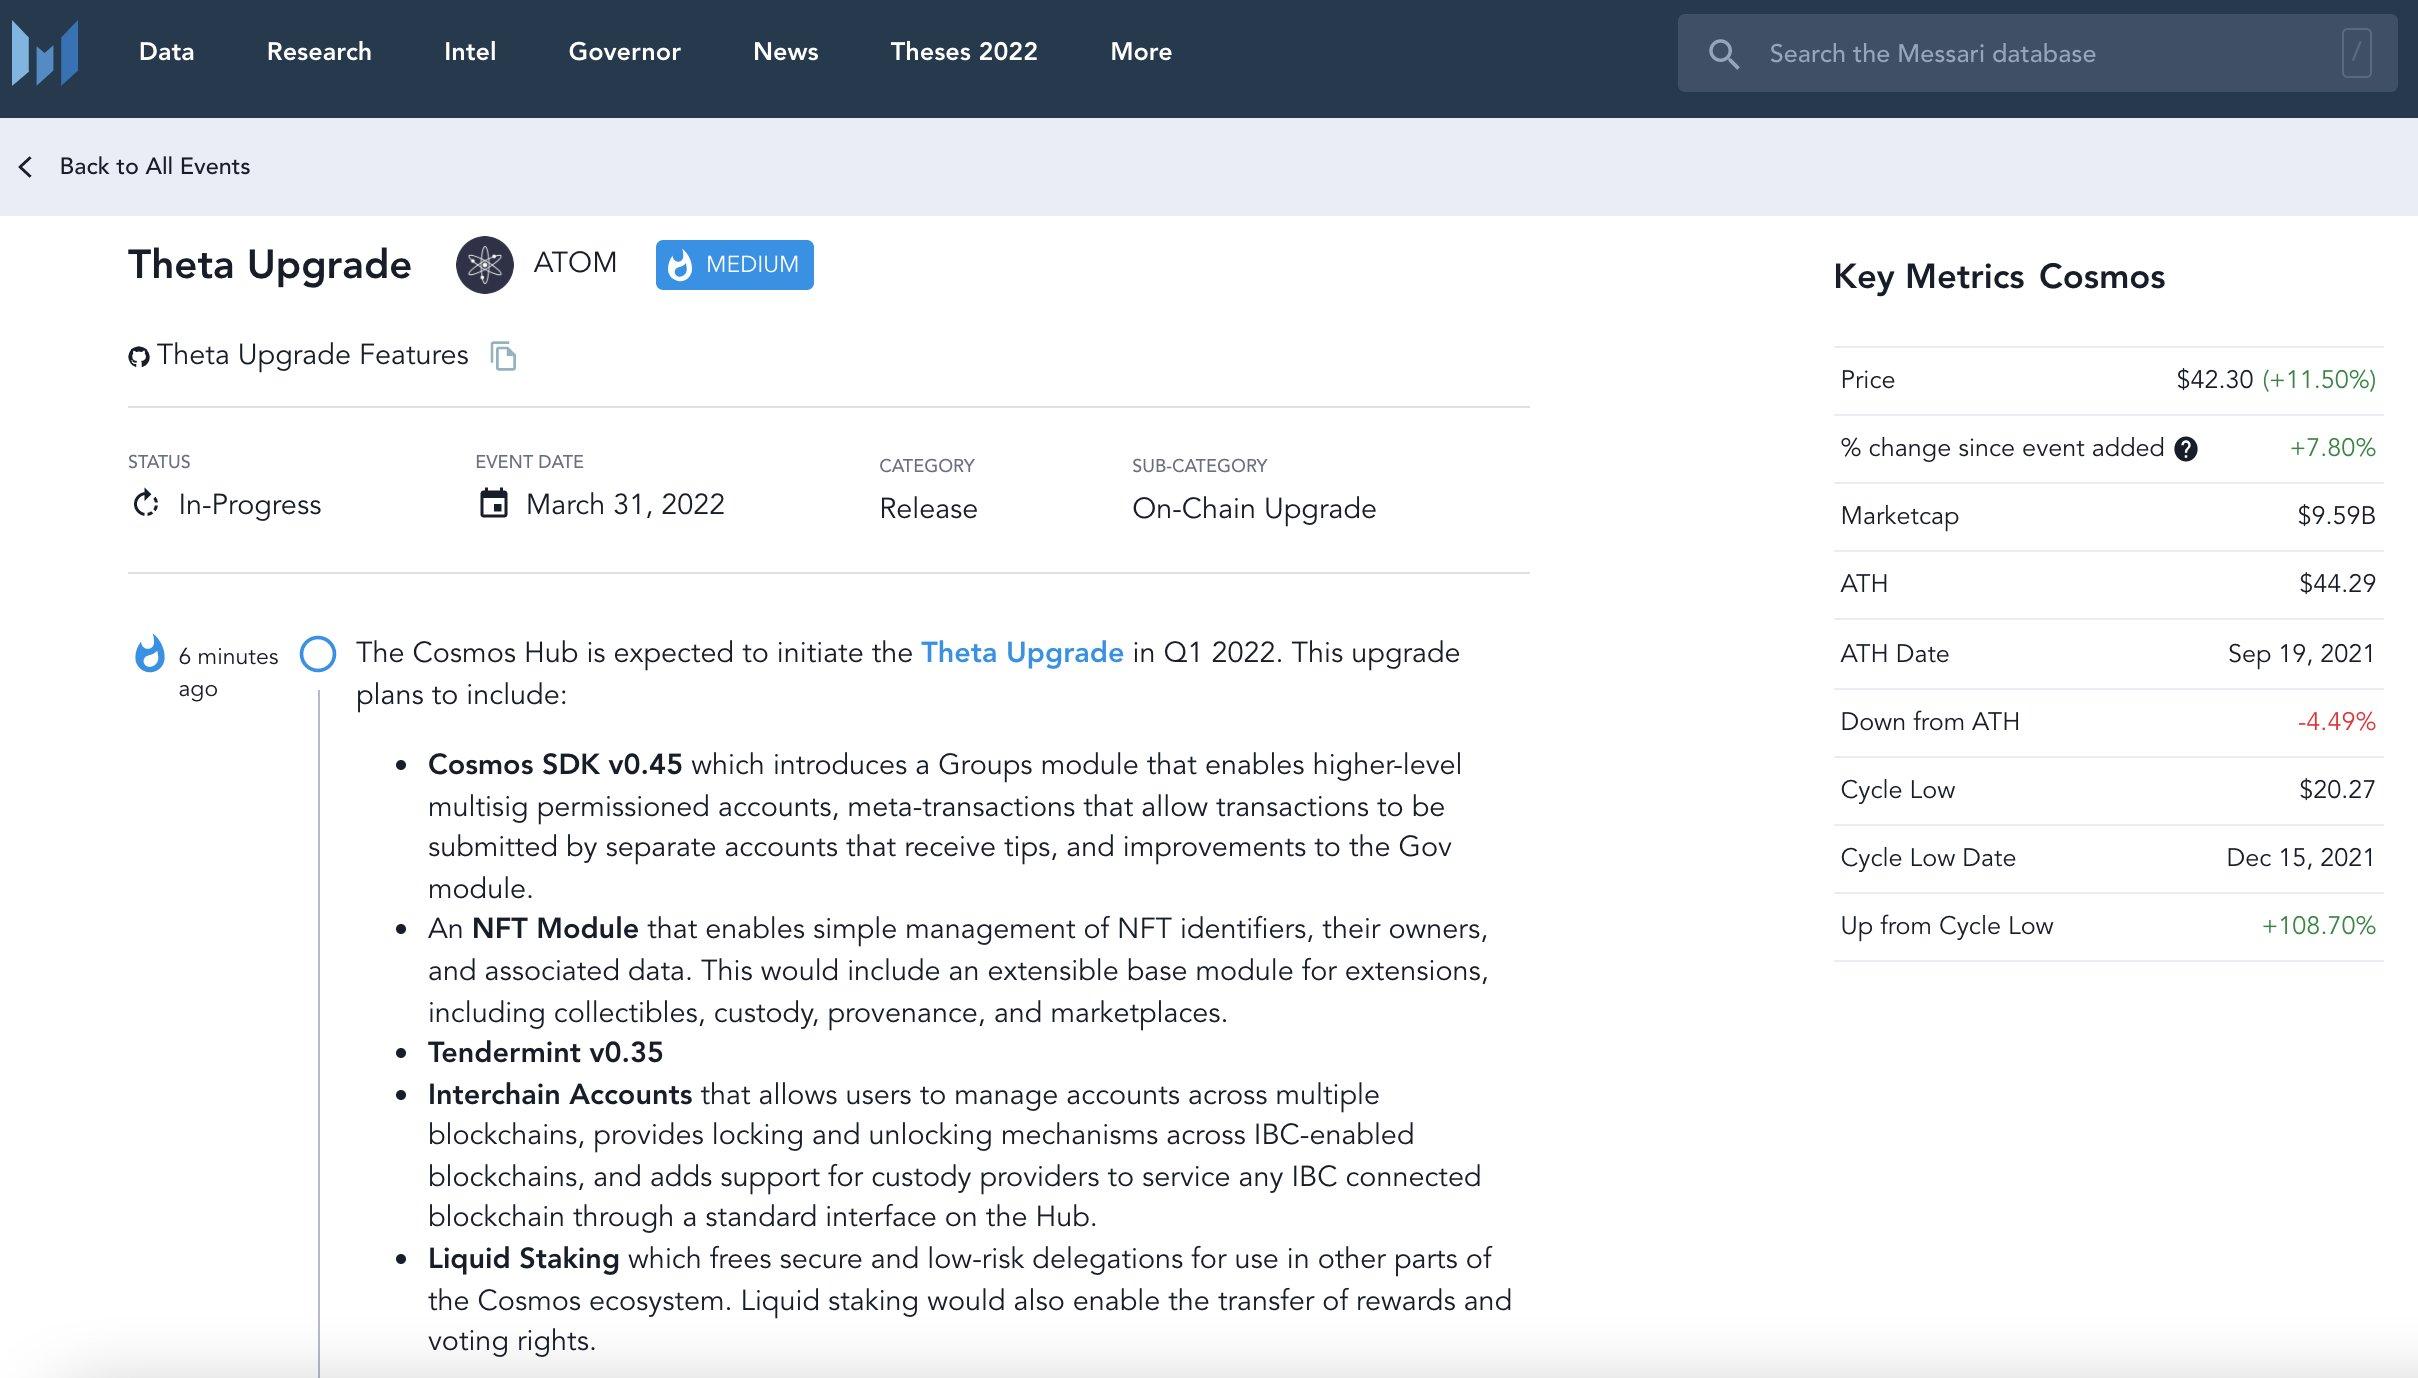Open the Intel navigation item
This screenshot has width=2418, height=1378.
tap(470, 52)
